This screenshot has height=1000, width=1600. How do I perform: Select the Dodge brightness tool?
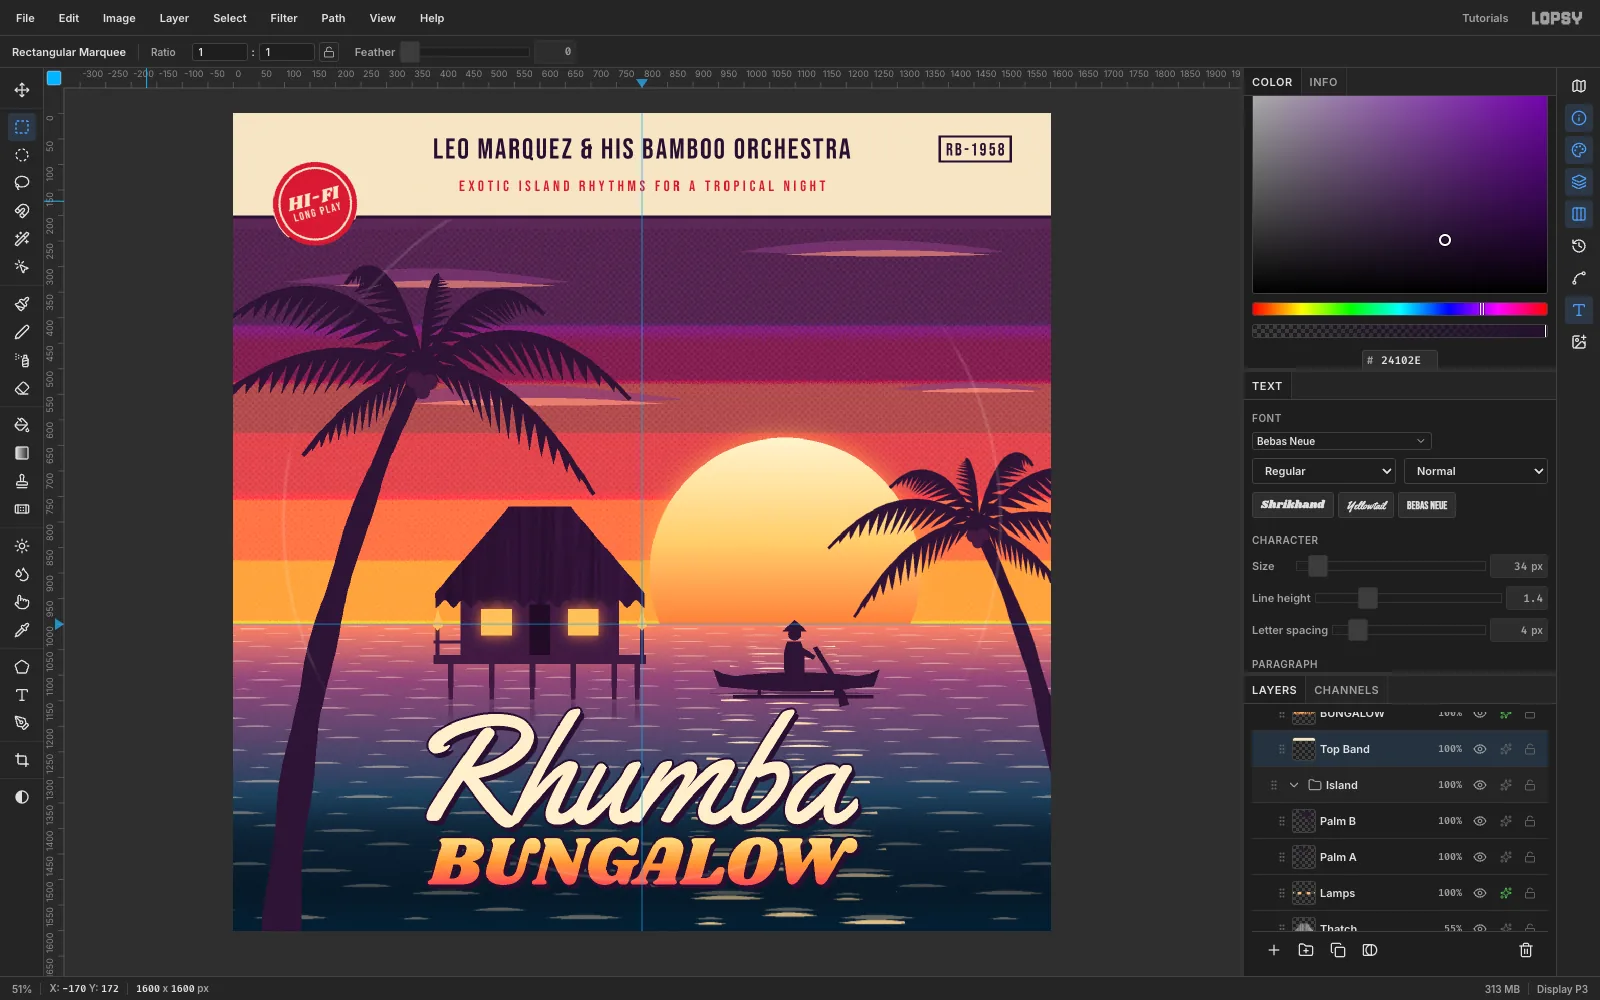[x=22, y=546]
